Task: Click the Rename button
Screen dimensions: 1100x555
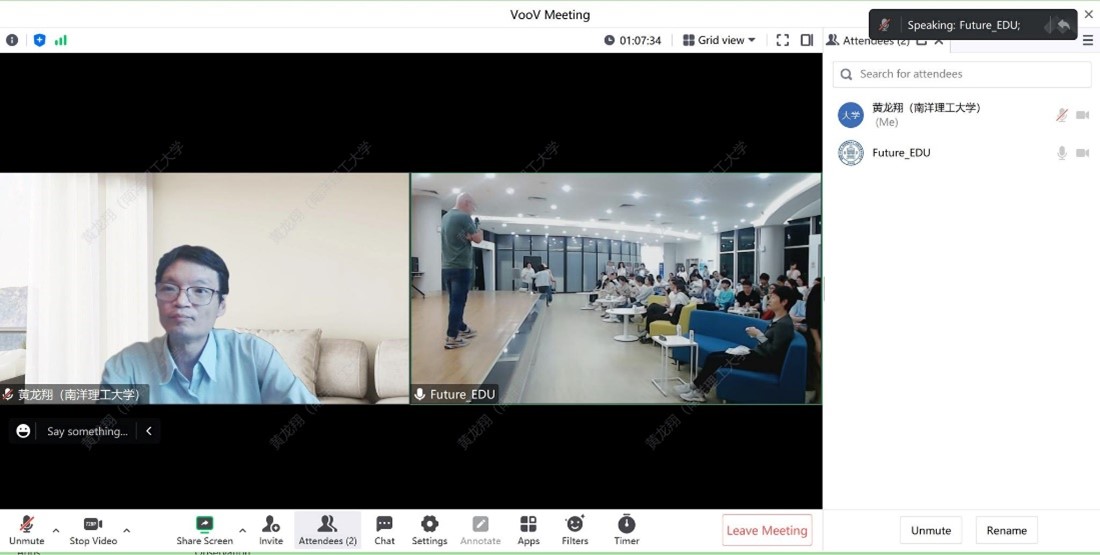Action: 1007,530
